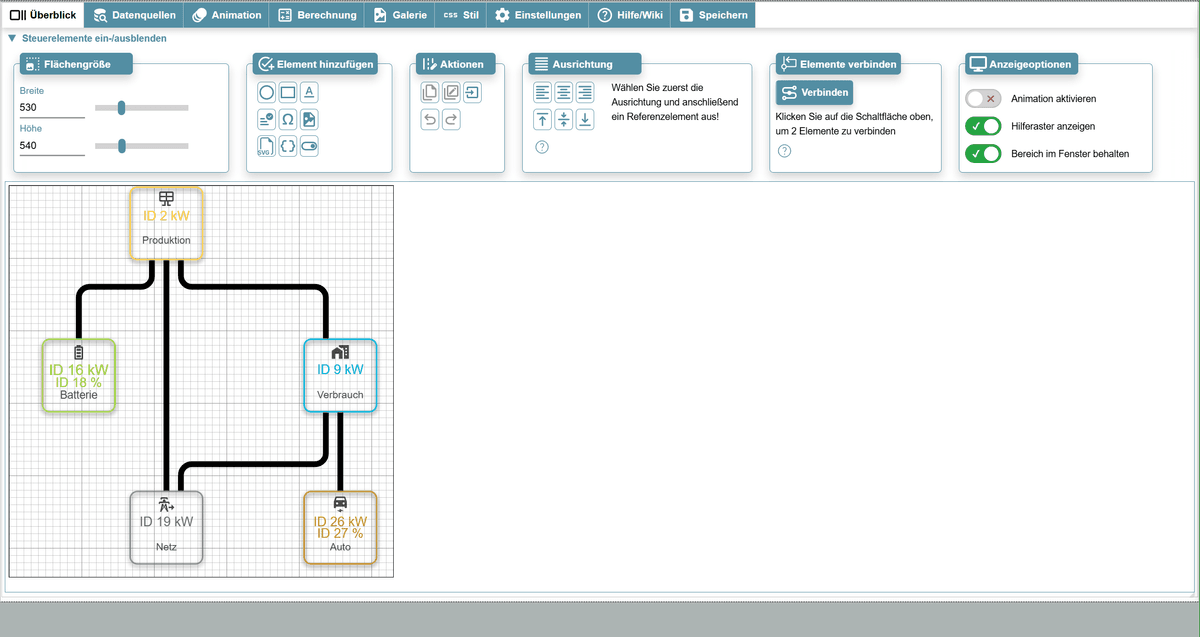Enable the Animation aktivieren switch
This screenshot has width=1200, height=637.
pyautogui.click(x=982, y=99)
